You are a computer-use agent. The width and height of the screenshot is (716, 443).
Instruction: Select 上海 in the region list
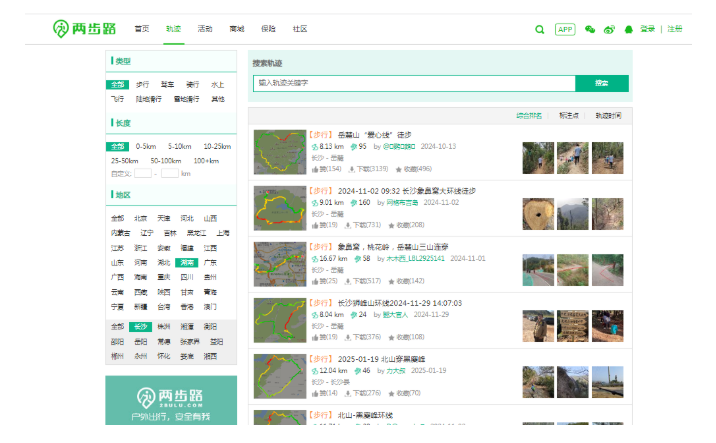[223, 233]
